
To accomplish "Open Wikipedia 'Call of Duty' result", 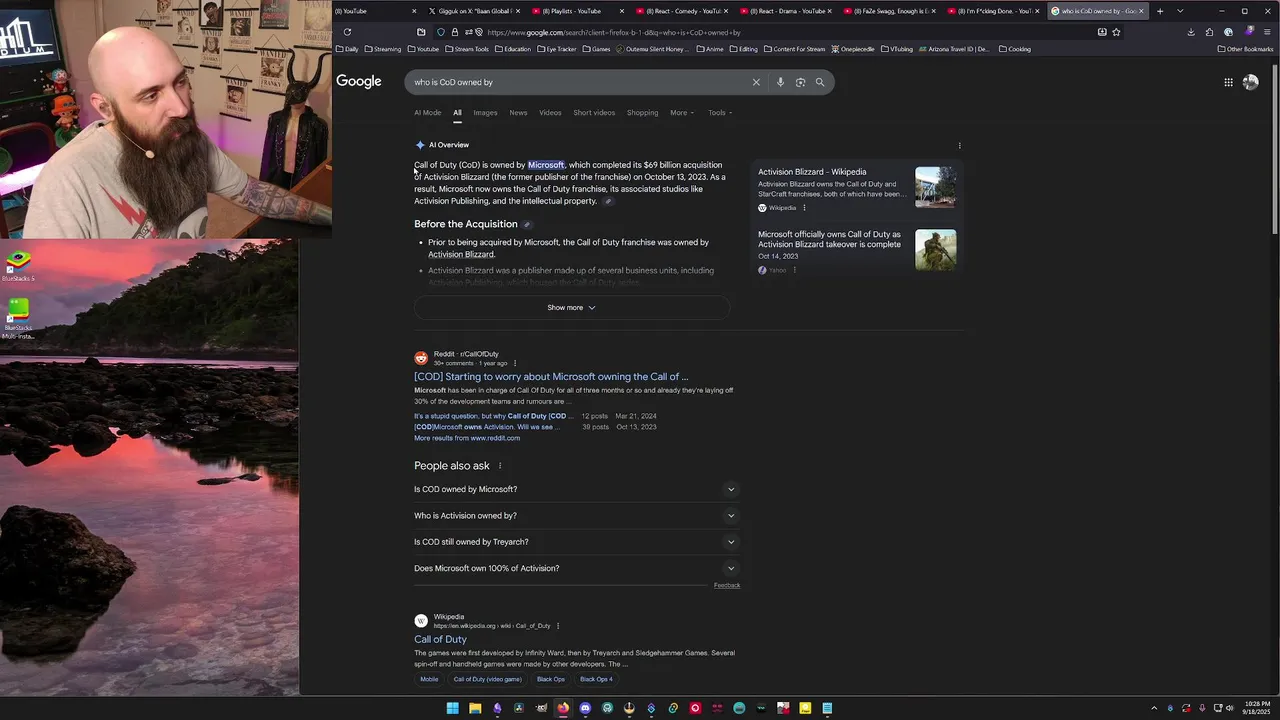I will point(440,639).
